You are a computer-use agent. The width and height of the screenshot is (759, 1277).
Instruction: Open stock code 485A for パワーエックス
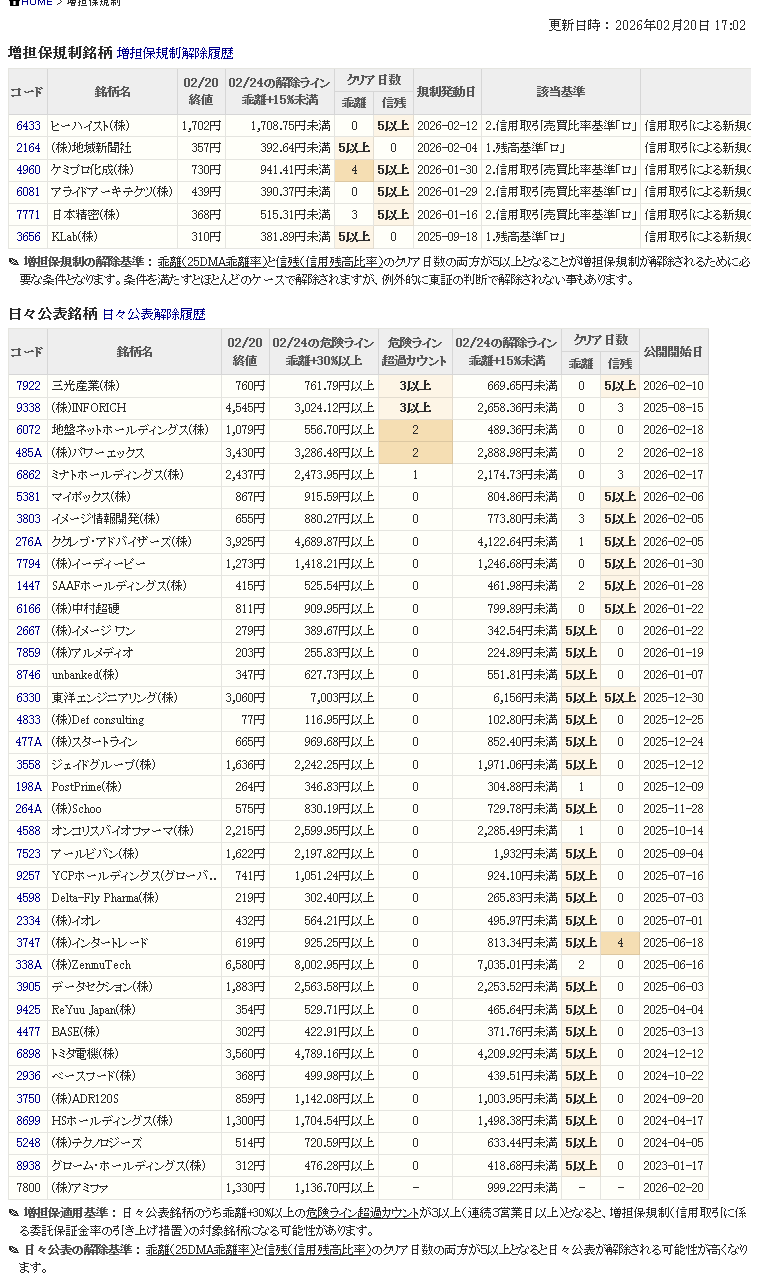28,453
